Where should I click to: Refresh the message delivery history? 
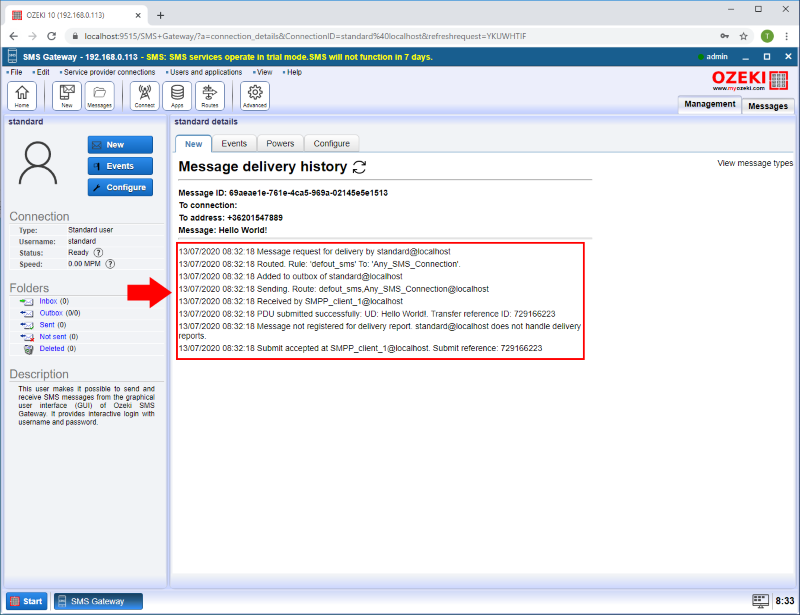(360, 167)
